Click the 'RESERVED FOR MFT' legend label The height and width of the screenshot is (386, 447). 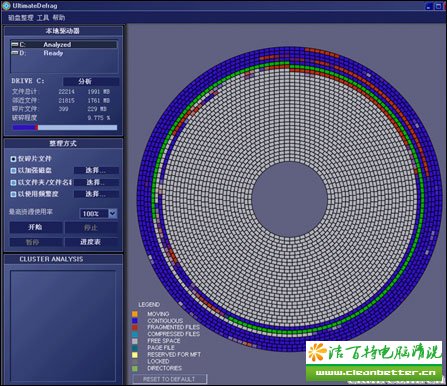click(174, 355)
